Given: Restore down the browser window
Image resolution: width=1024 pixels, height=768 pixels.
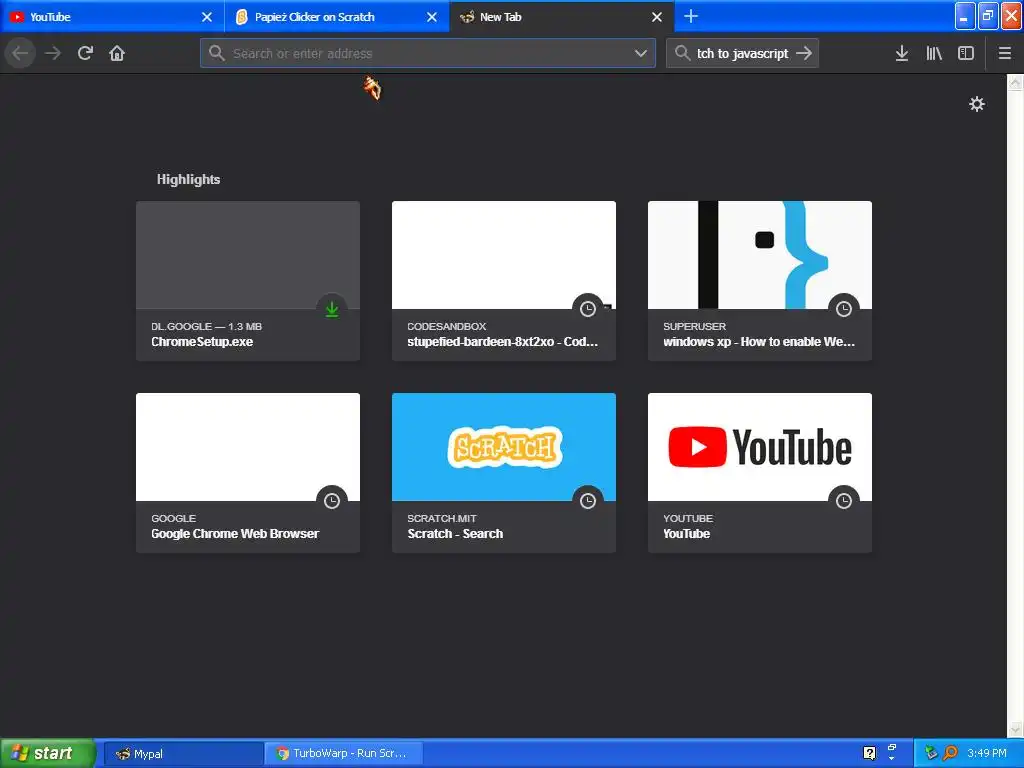Looking at the screenshot, I should pyautogui.click(x=988, y=16).
